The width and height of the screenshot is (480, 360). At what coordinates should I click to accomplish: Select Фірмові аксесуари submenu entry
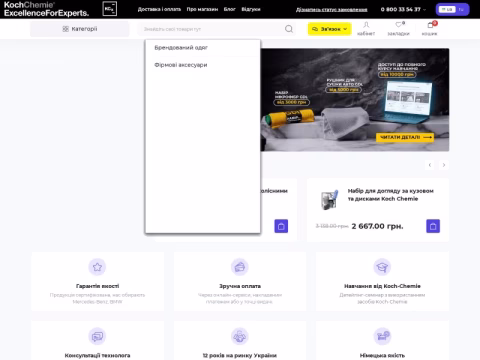tap(181, 65)
